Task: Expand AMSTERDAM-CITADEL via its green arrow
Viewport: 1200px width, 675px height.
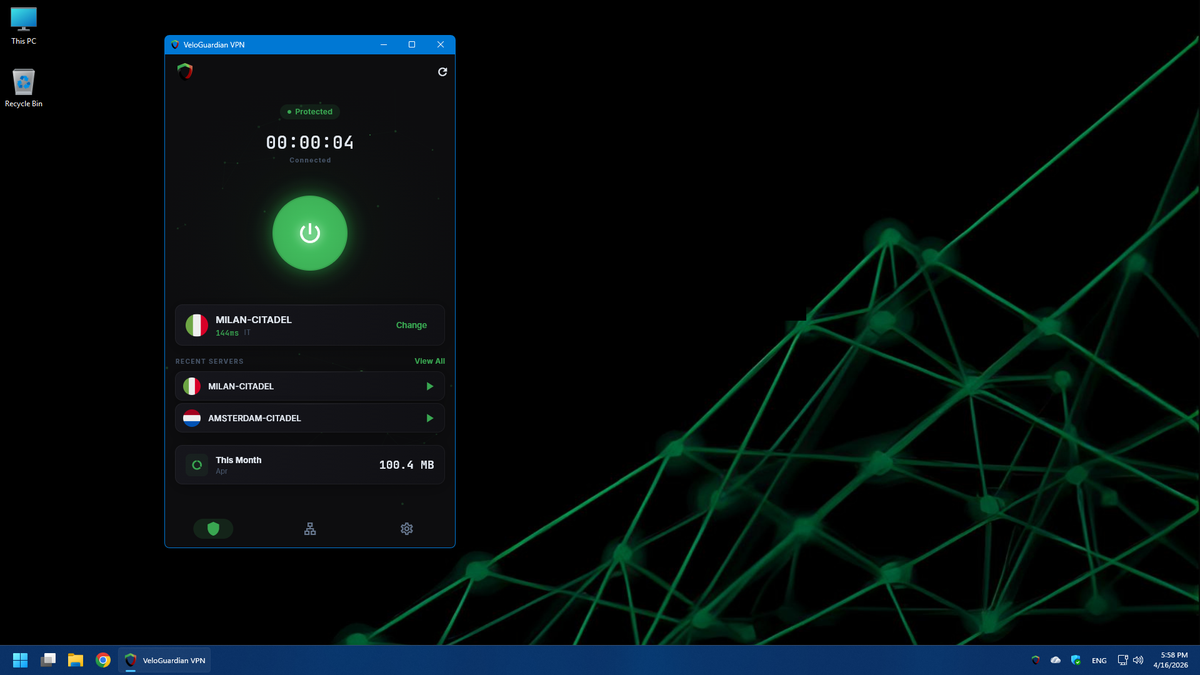Action: tap(429, 418)
